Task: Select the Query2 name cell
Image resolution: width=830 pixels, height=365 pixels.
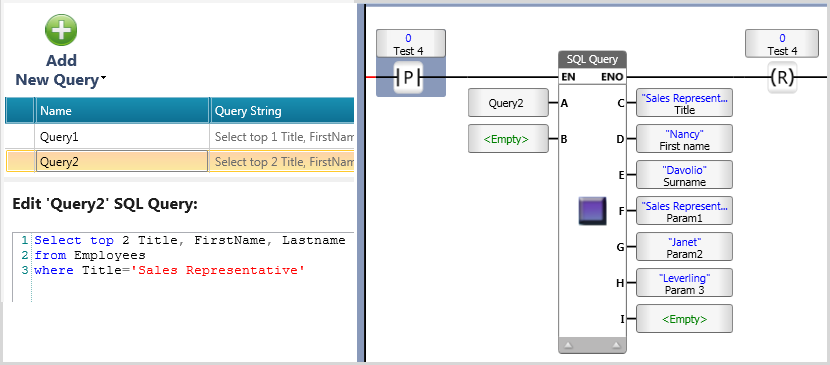Action: coord(122,162)
